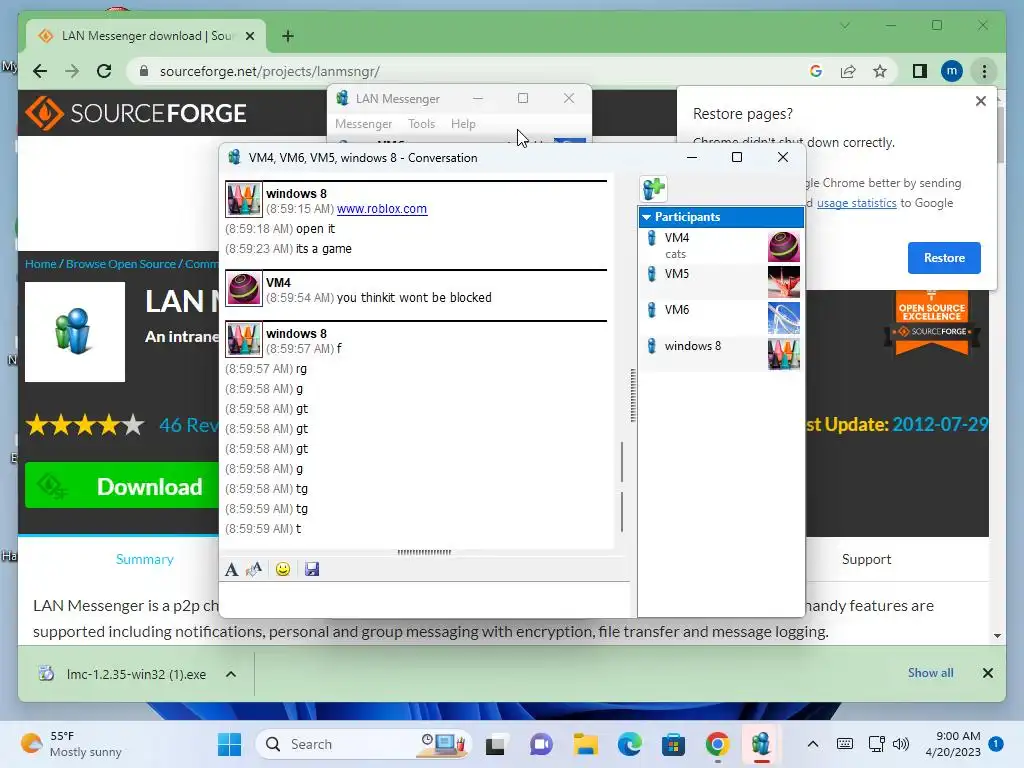The image size is (1024, 768).
Task: Open File Explorer from taskbar
Action: pyautogui.click(x=585, y=744)
